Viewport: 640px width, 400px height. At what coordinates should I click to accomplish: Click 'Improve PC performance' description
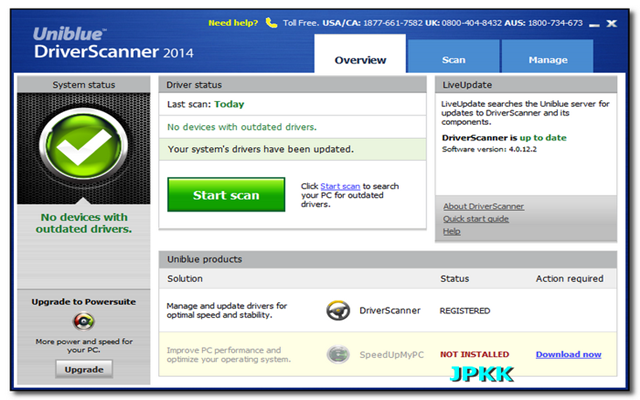point(229,355)
